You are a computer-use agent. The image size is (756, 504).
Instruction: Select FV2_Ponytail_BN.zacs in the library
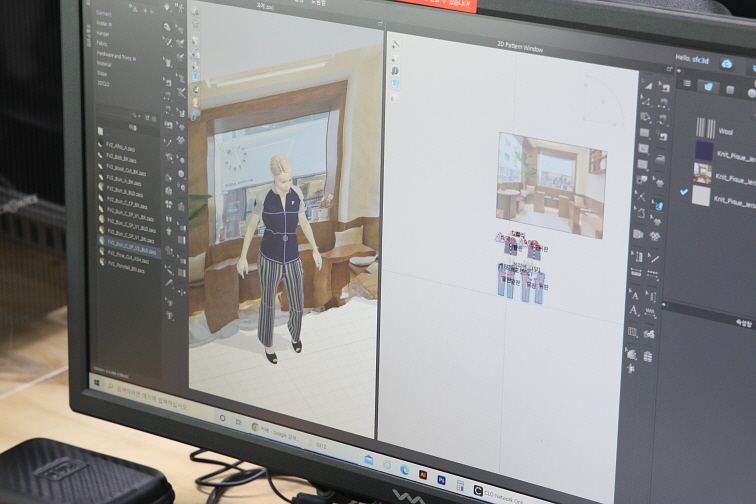pos(125,268)
